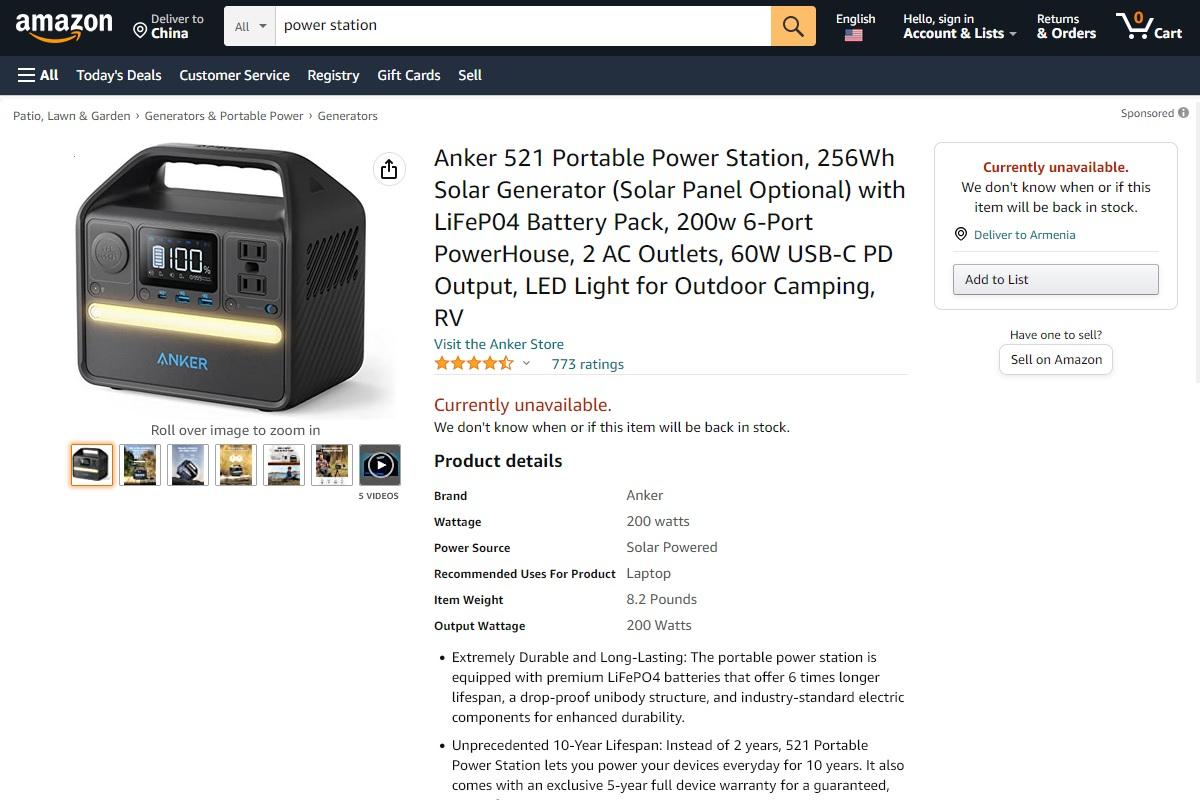Click the Amazon logo
The image size is (1200, 800).
[x=64, y=27]
